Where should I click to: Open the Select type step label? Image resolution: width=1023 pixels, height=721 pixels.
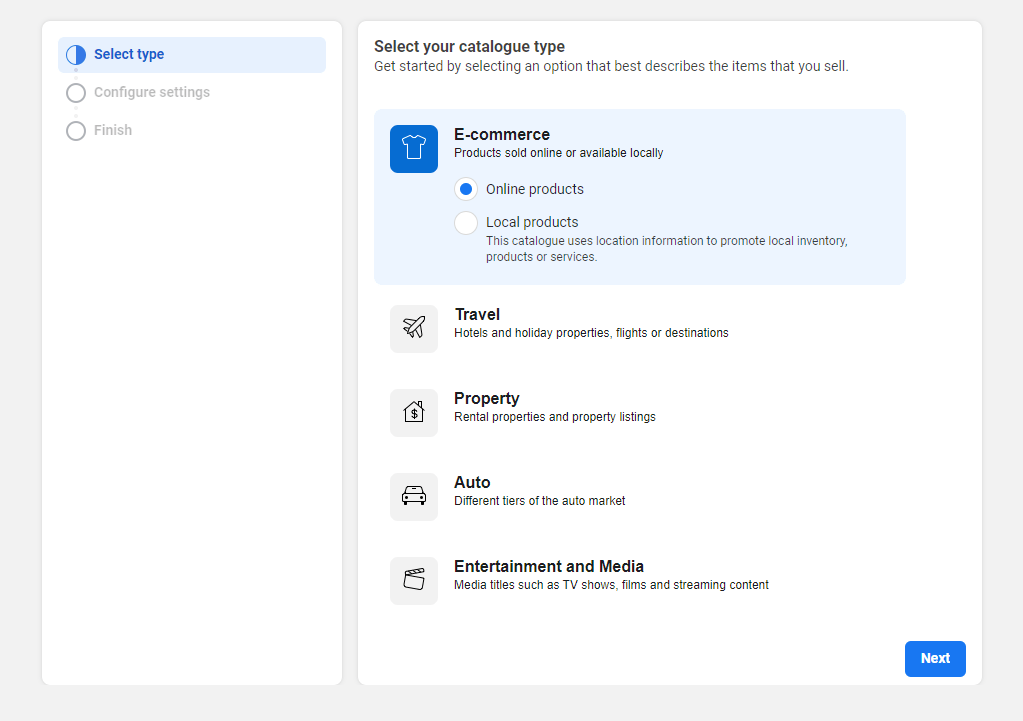129,55
